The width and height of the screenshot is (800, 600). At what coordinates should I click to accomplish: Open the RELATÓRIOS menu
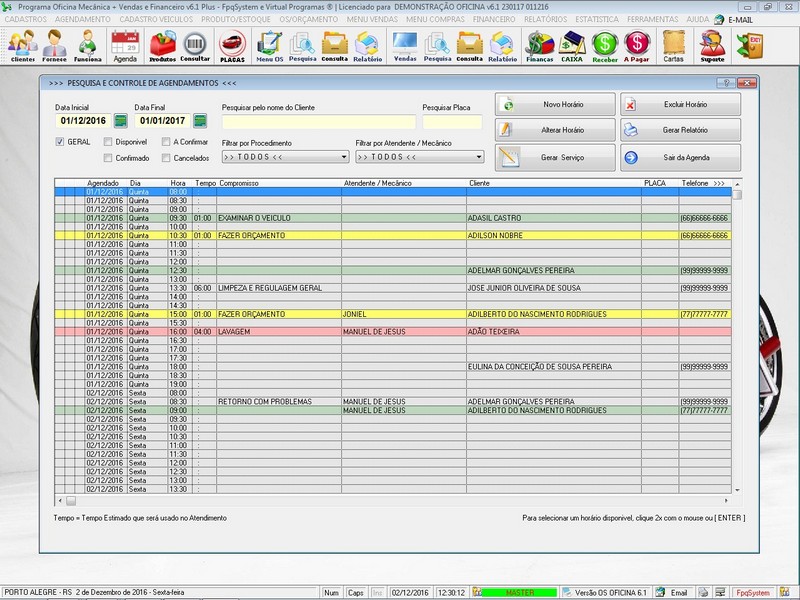(546, 19)
